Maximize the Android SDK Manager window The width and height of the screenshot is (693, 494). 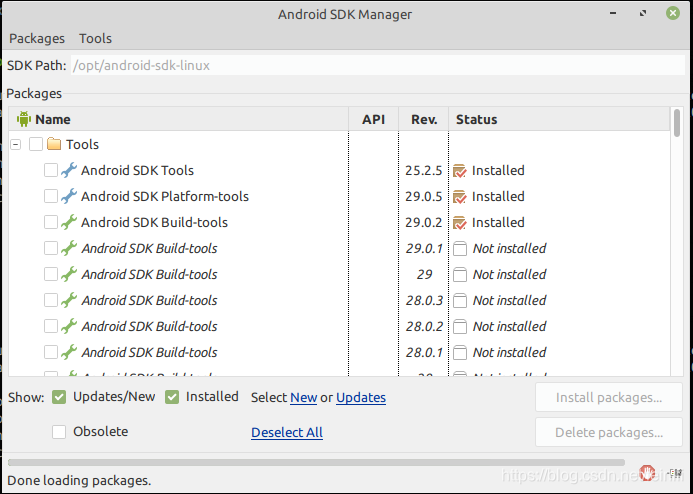(x=643, y=13)
